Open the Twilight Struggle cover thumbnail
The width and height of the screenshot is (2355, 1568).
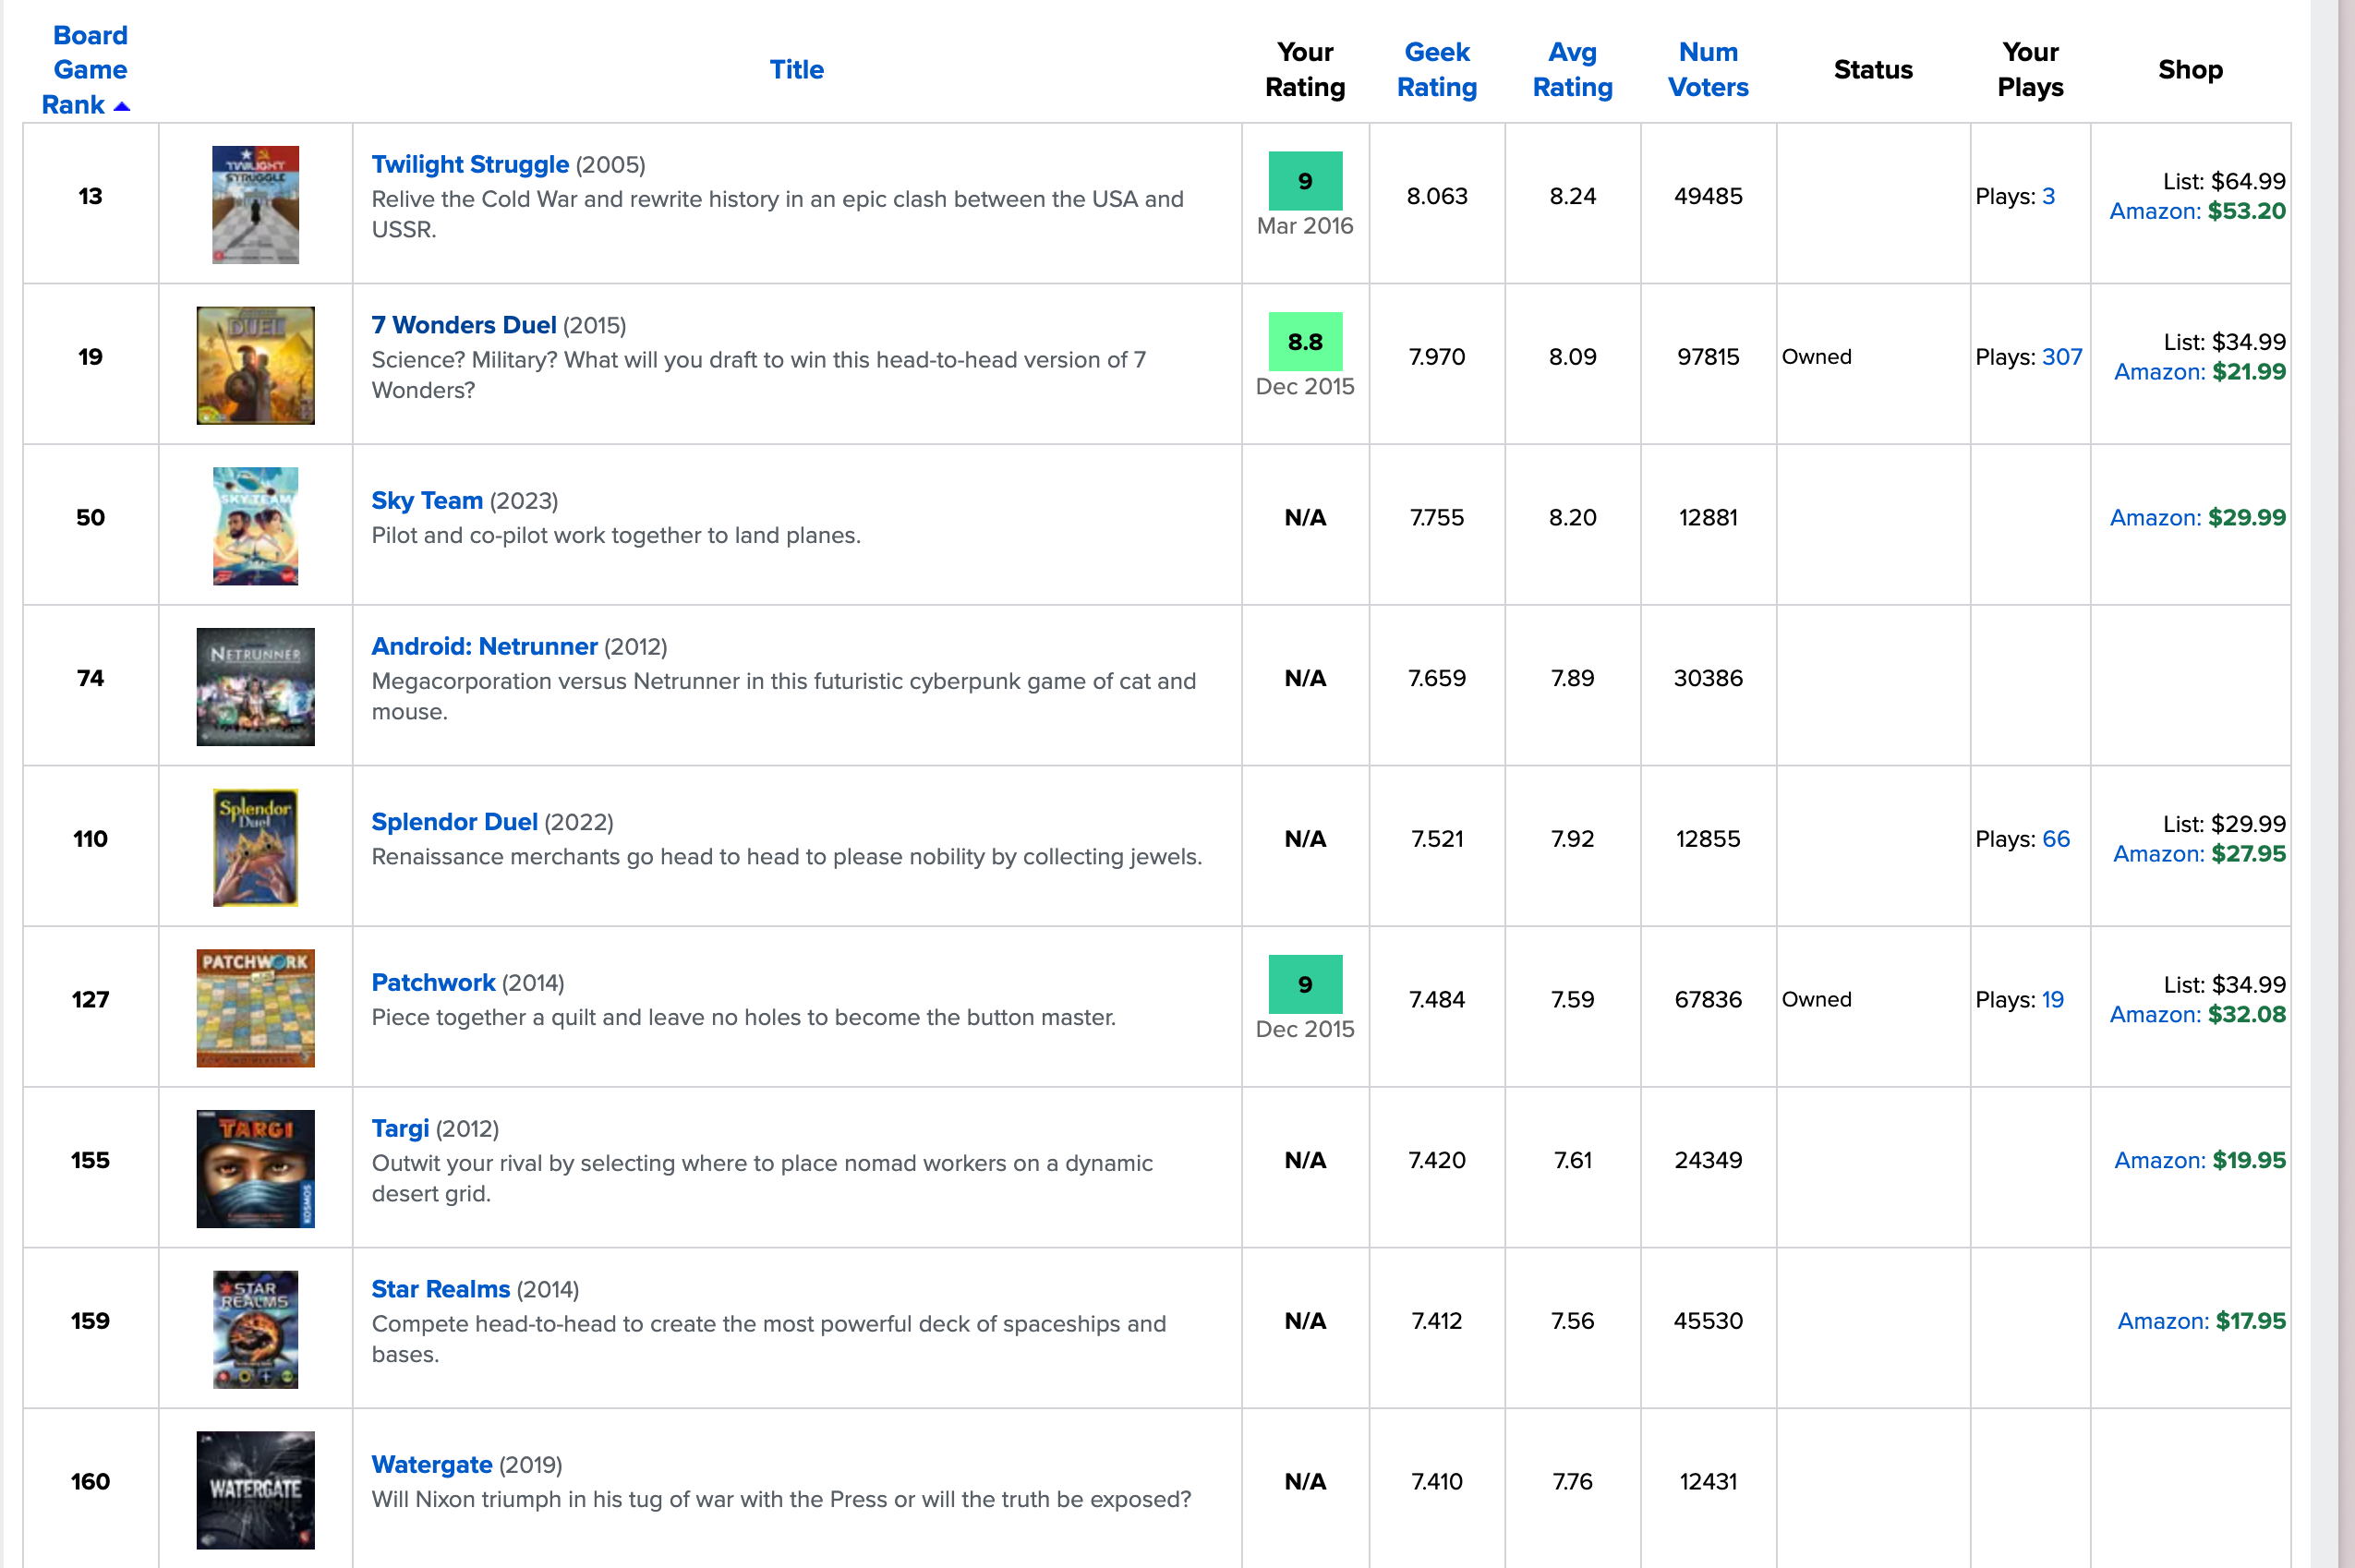pyautogui.click(x=255, y=205)
